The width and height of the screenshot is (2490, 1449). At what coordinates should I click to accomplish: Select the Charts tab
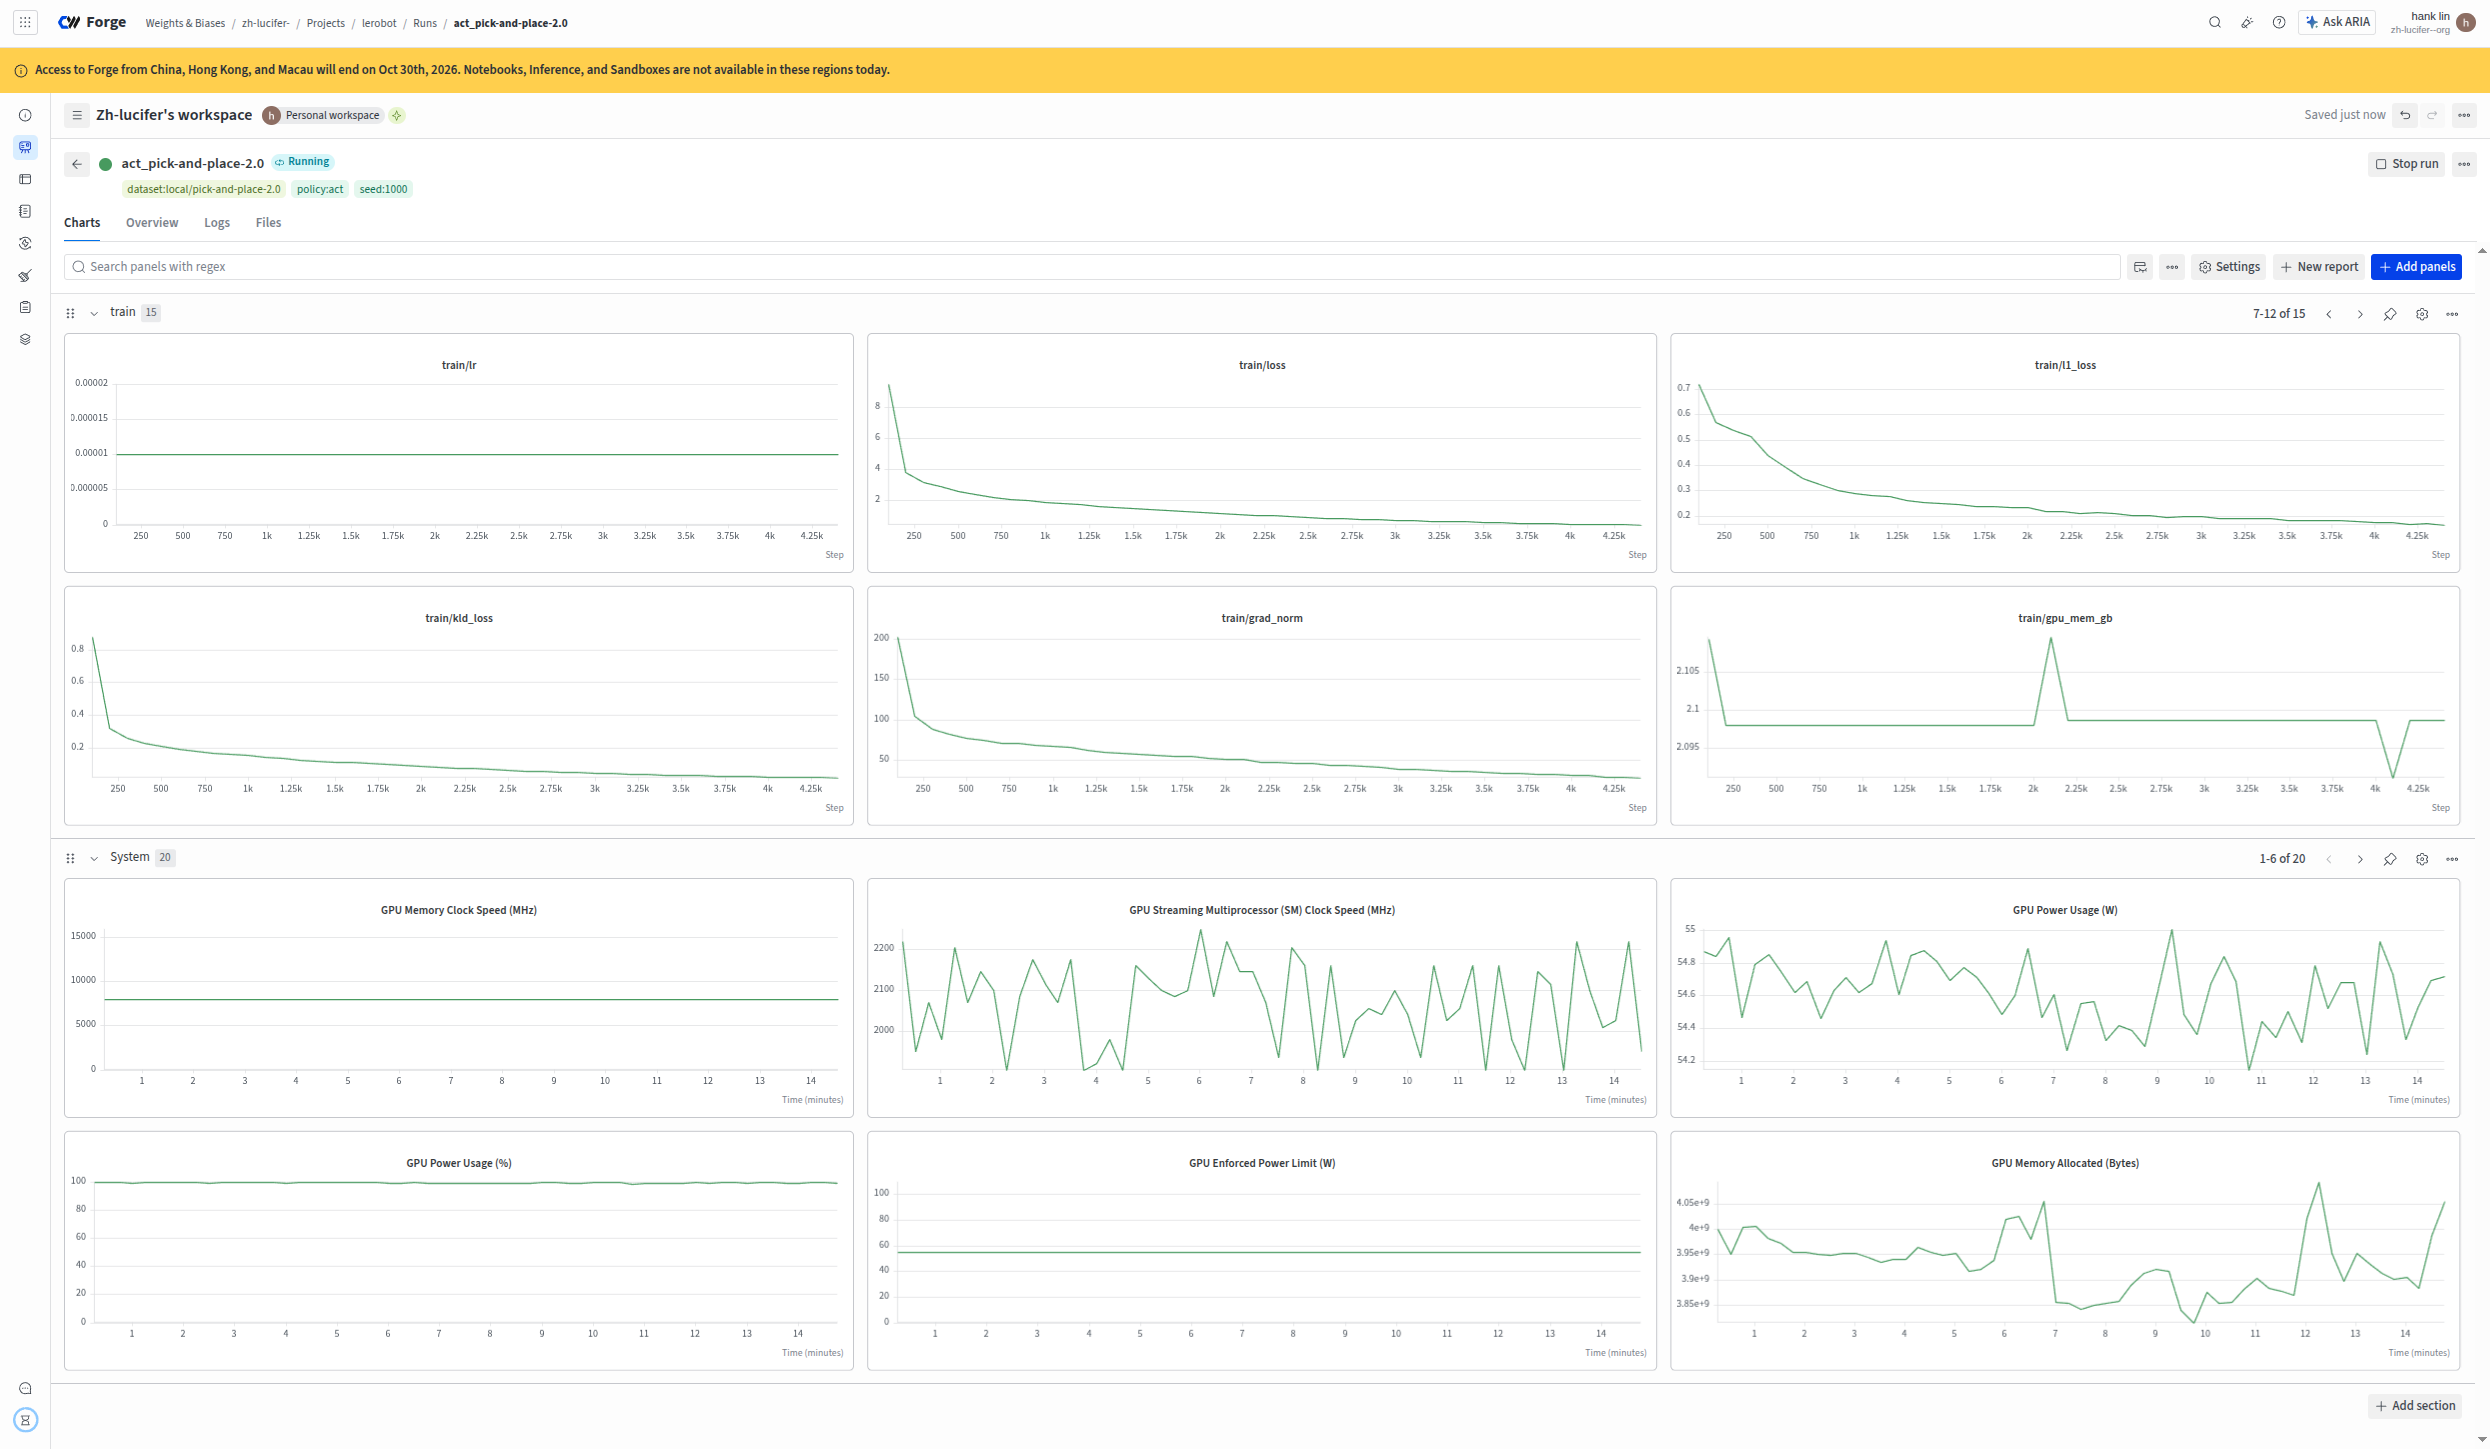click(x=82, y=223)
